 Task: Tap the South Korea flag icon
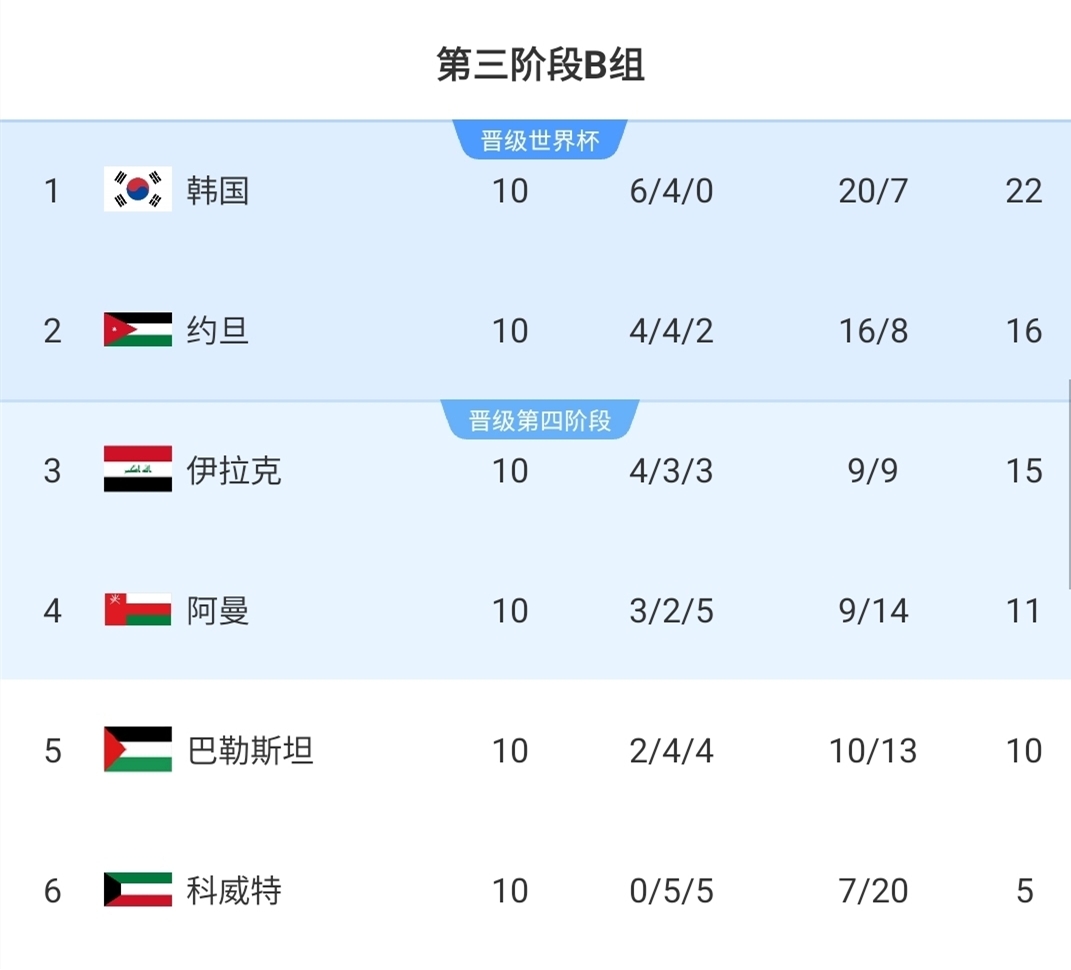(x=138, y=190)
